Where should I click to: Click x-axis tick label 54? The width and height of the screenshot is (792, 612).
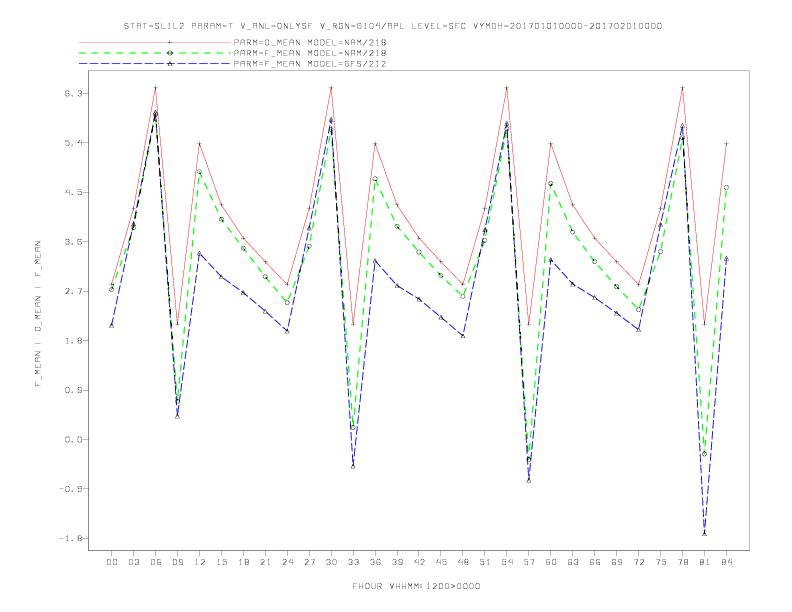507,562
